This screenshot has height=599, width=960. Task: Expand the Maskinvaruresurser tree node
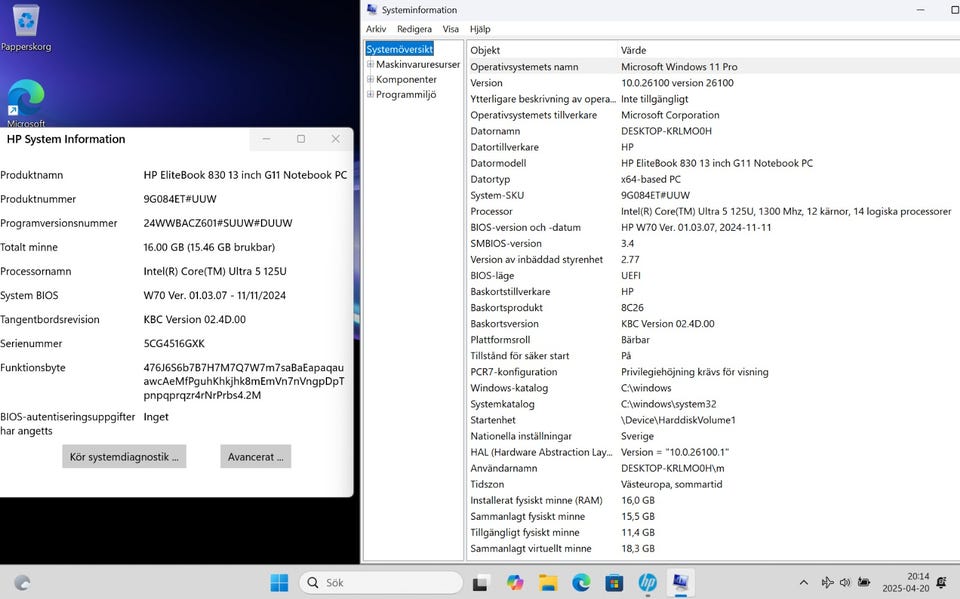click(370, 65)
